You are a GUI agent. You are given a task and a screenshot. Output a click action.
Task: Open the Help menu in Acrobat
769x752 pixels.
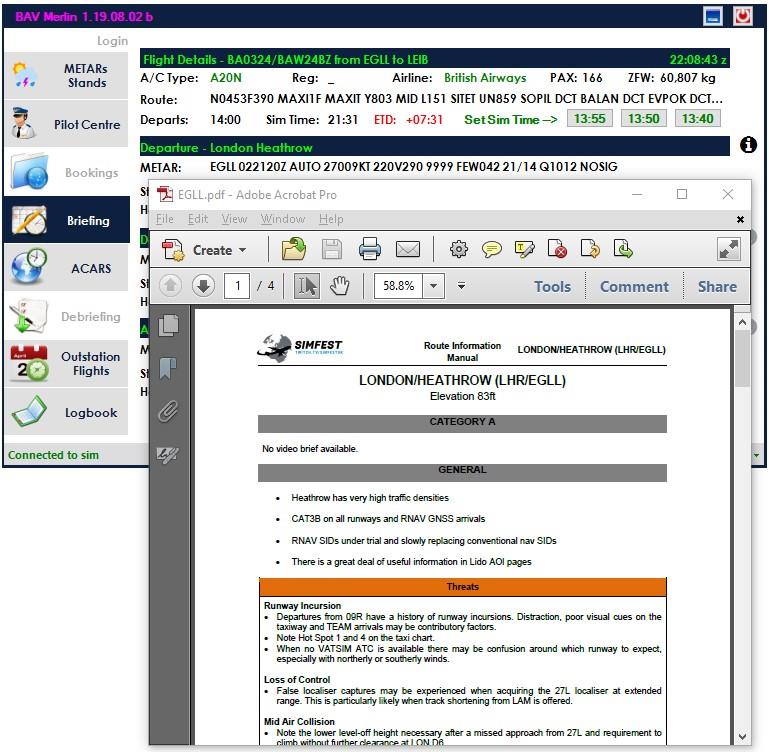[x=331, y=219]
